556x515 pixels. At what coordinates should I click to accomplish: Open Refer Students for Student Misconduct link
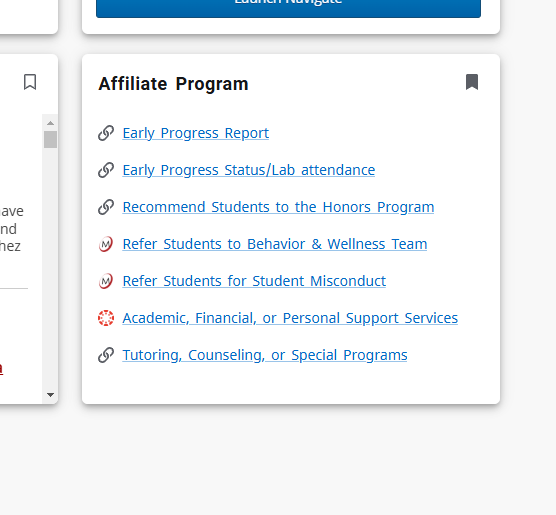(254, 281)
